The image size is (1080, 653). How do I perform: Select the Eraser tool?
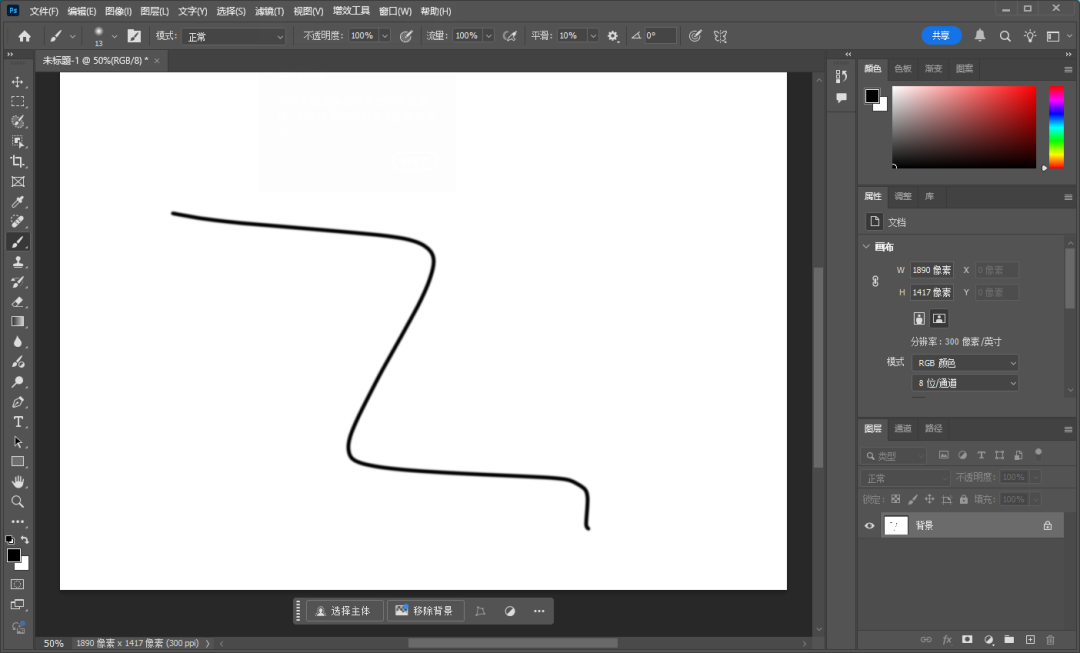pos(18,302)
